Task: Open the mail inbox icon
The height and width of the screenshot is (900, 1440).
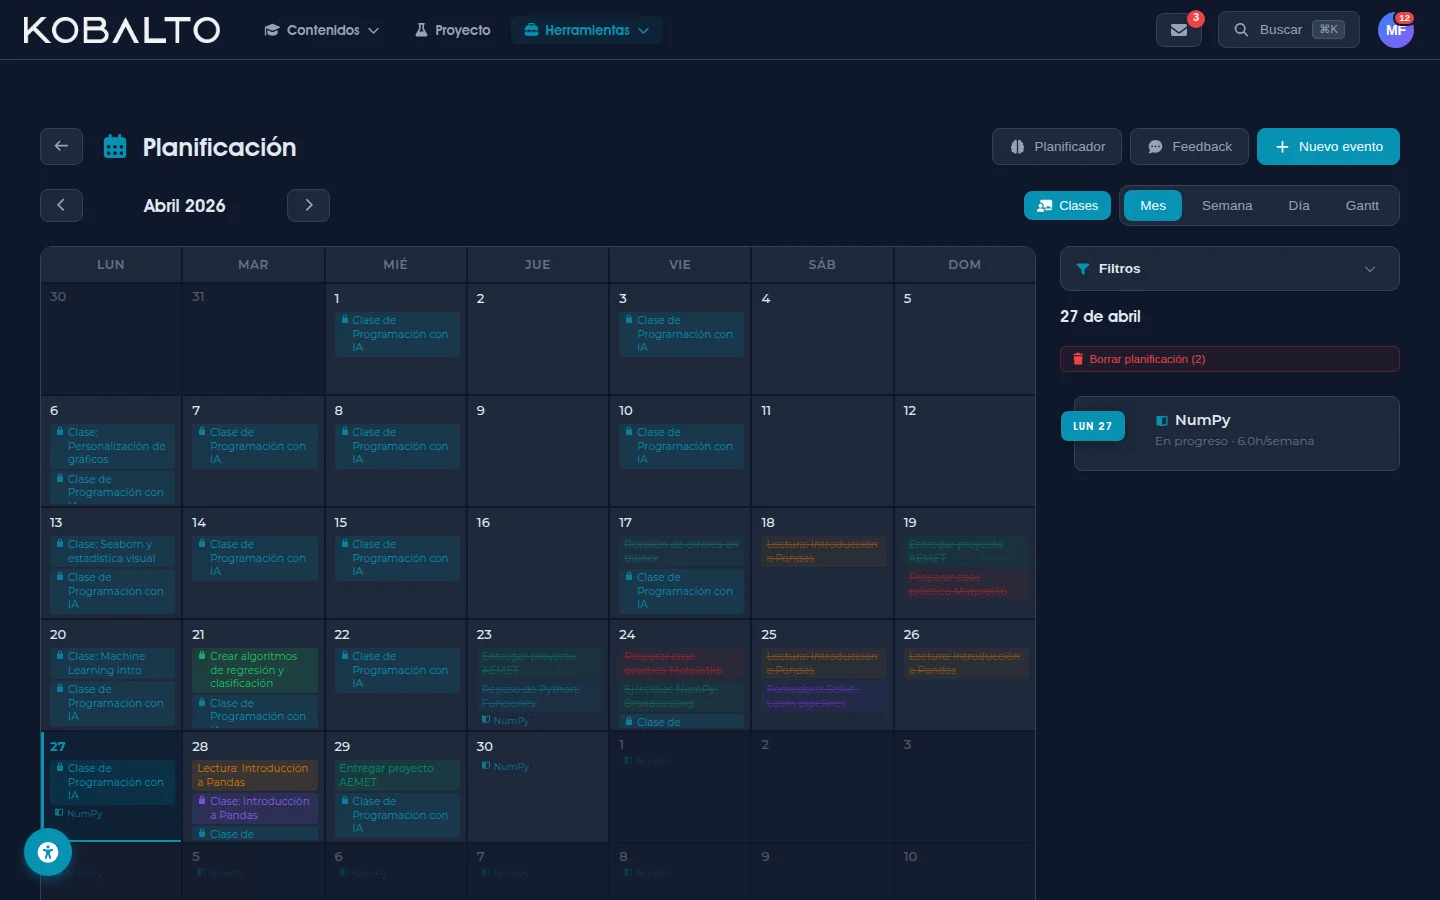Action: pyautogui.click(x=1179, y=30)
